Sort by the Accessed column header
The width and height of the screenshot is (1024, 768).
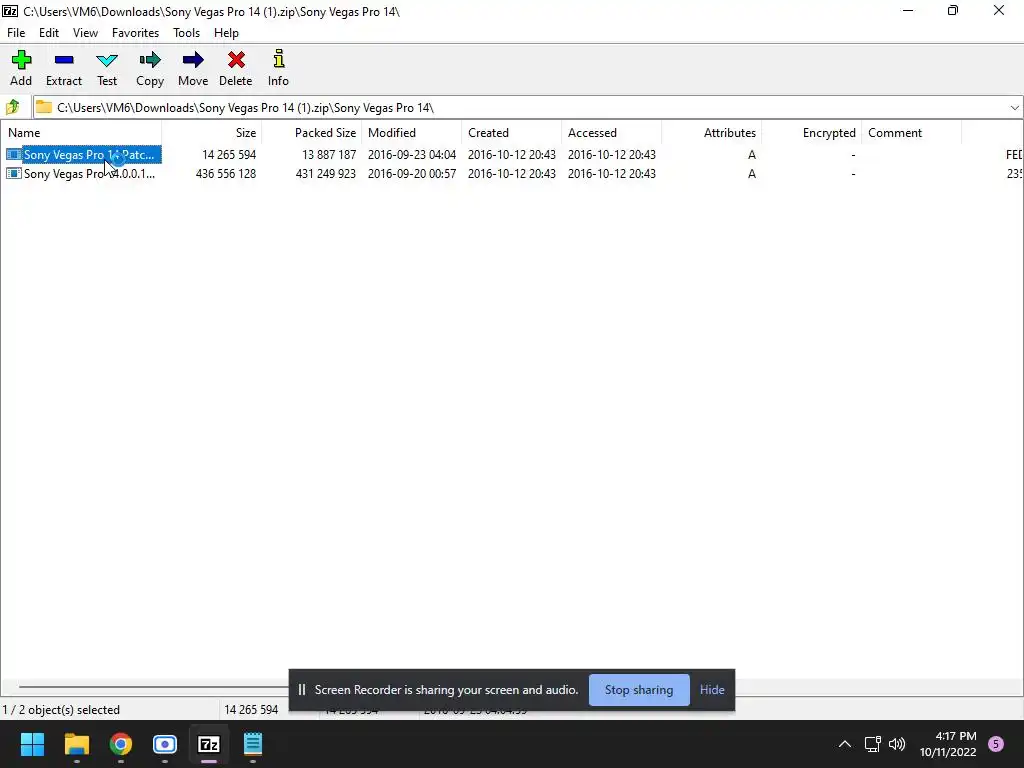611,133
